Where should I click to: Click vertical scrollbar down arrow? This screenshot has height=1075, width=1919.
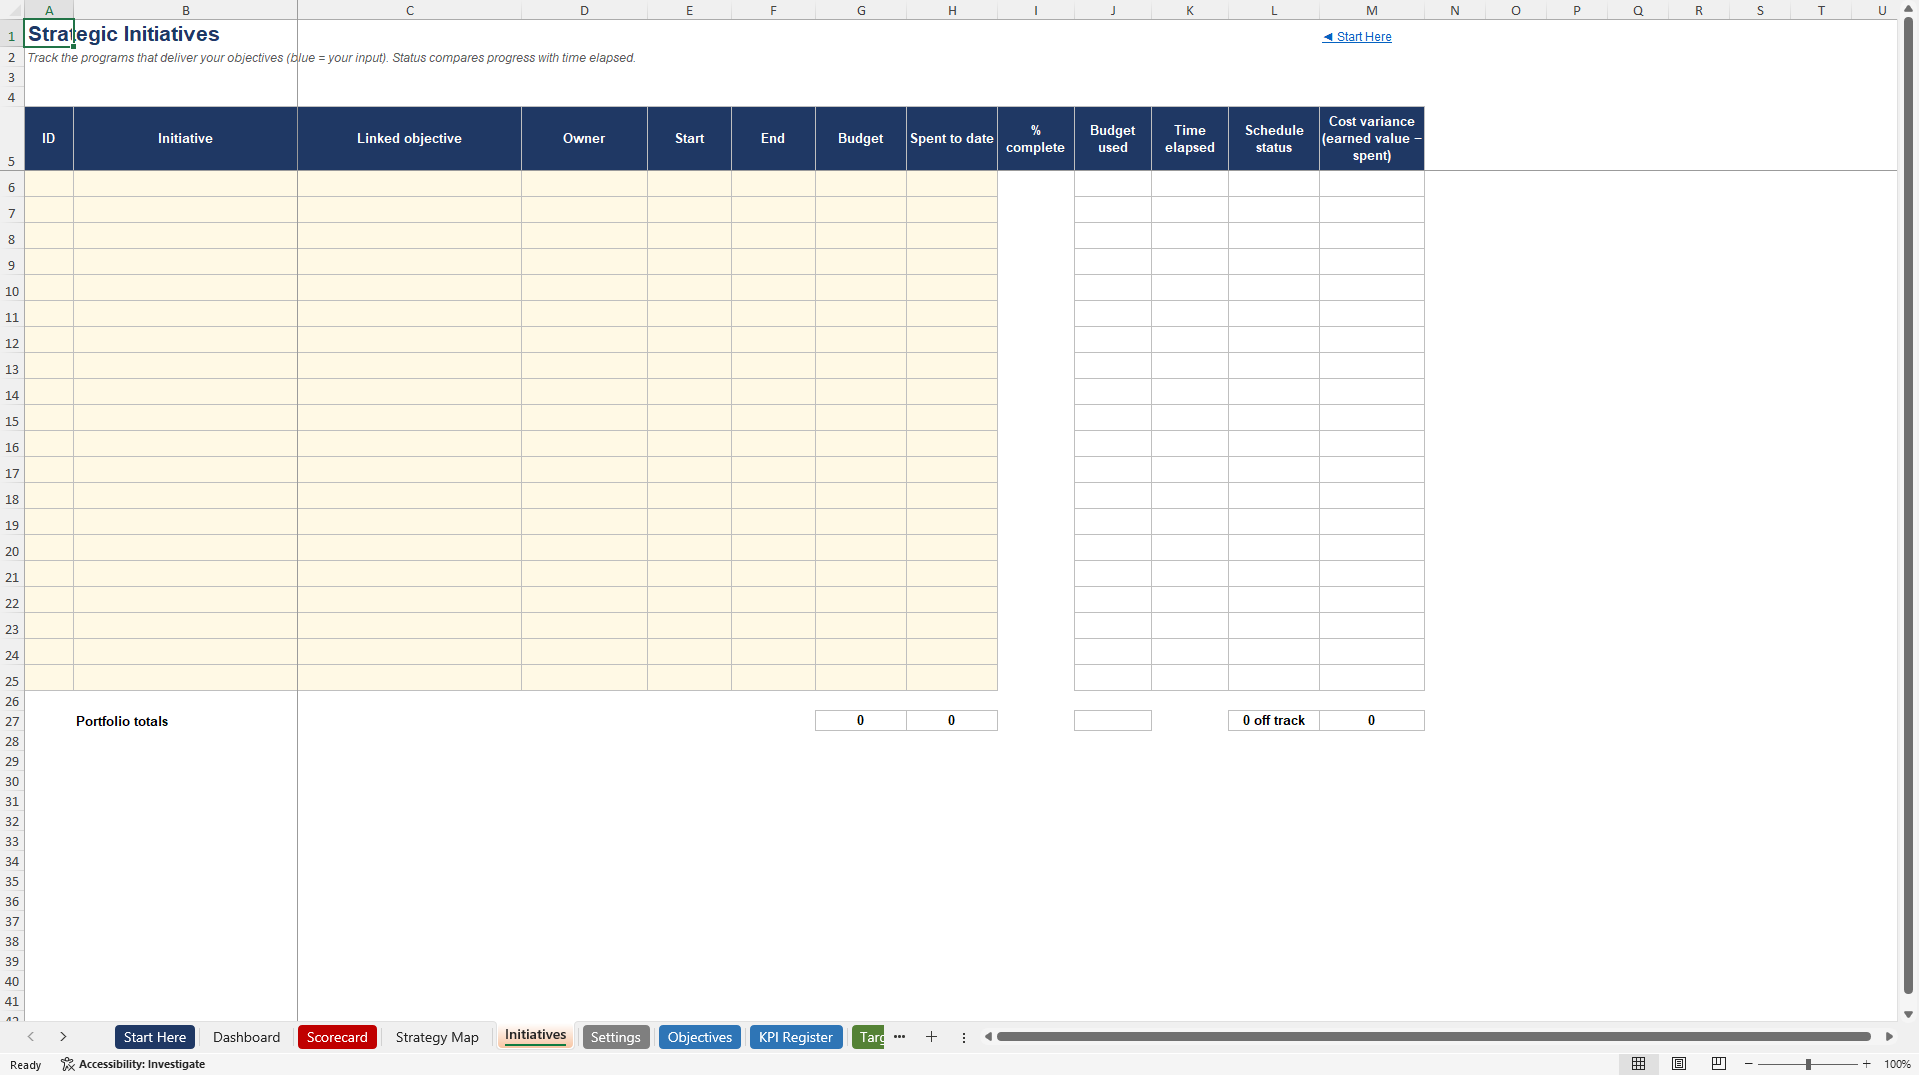click(1908, 1014)
